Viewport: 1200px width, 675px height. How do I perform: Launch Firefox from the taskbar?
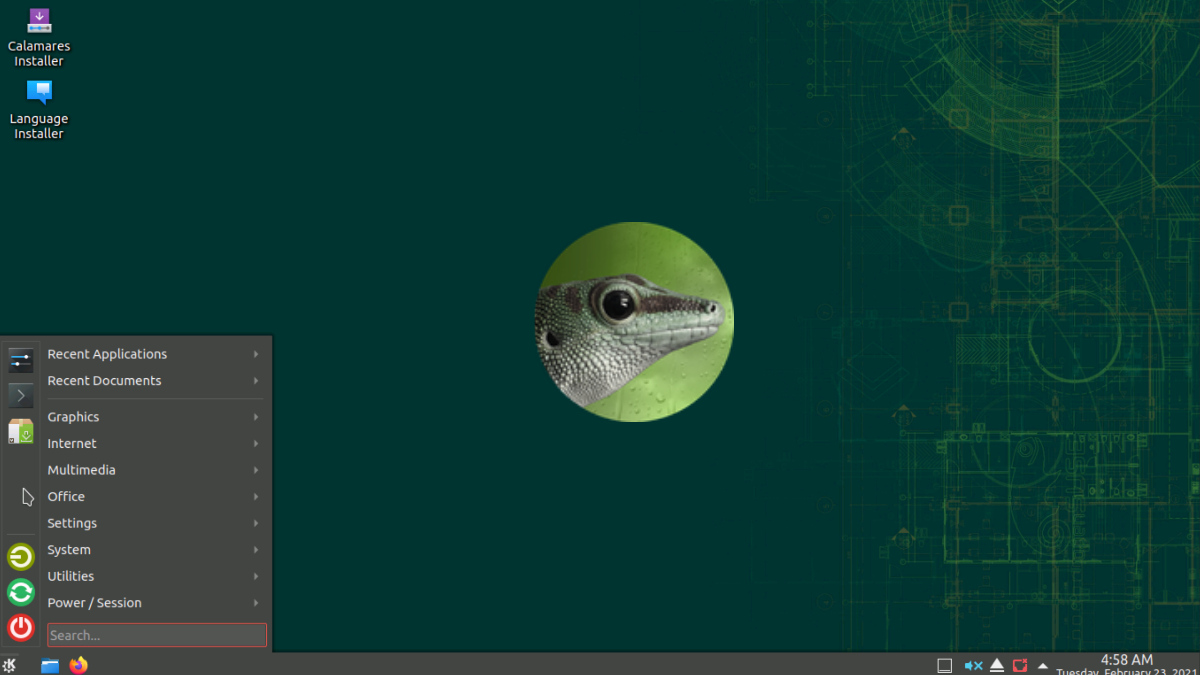(79, 665)
